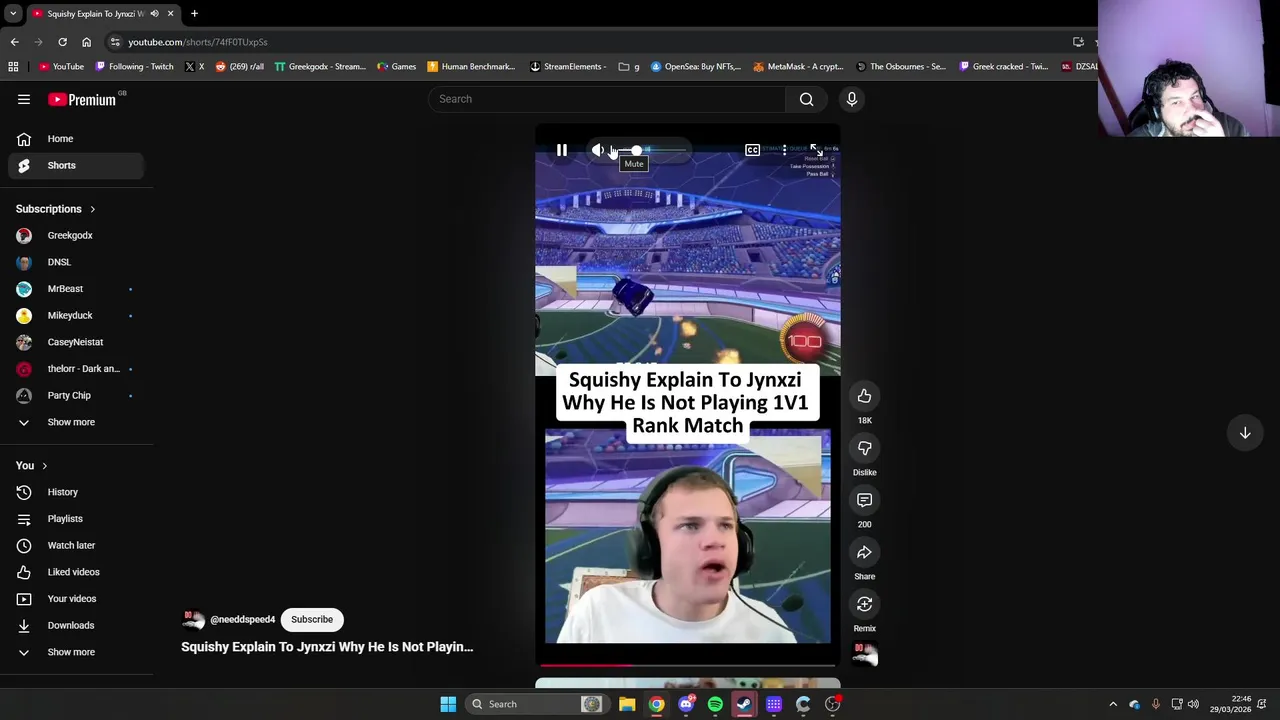Open Liked videos in the sidebar
Viewport: 1280px width, 720px height.
76,572
